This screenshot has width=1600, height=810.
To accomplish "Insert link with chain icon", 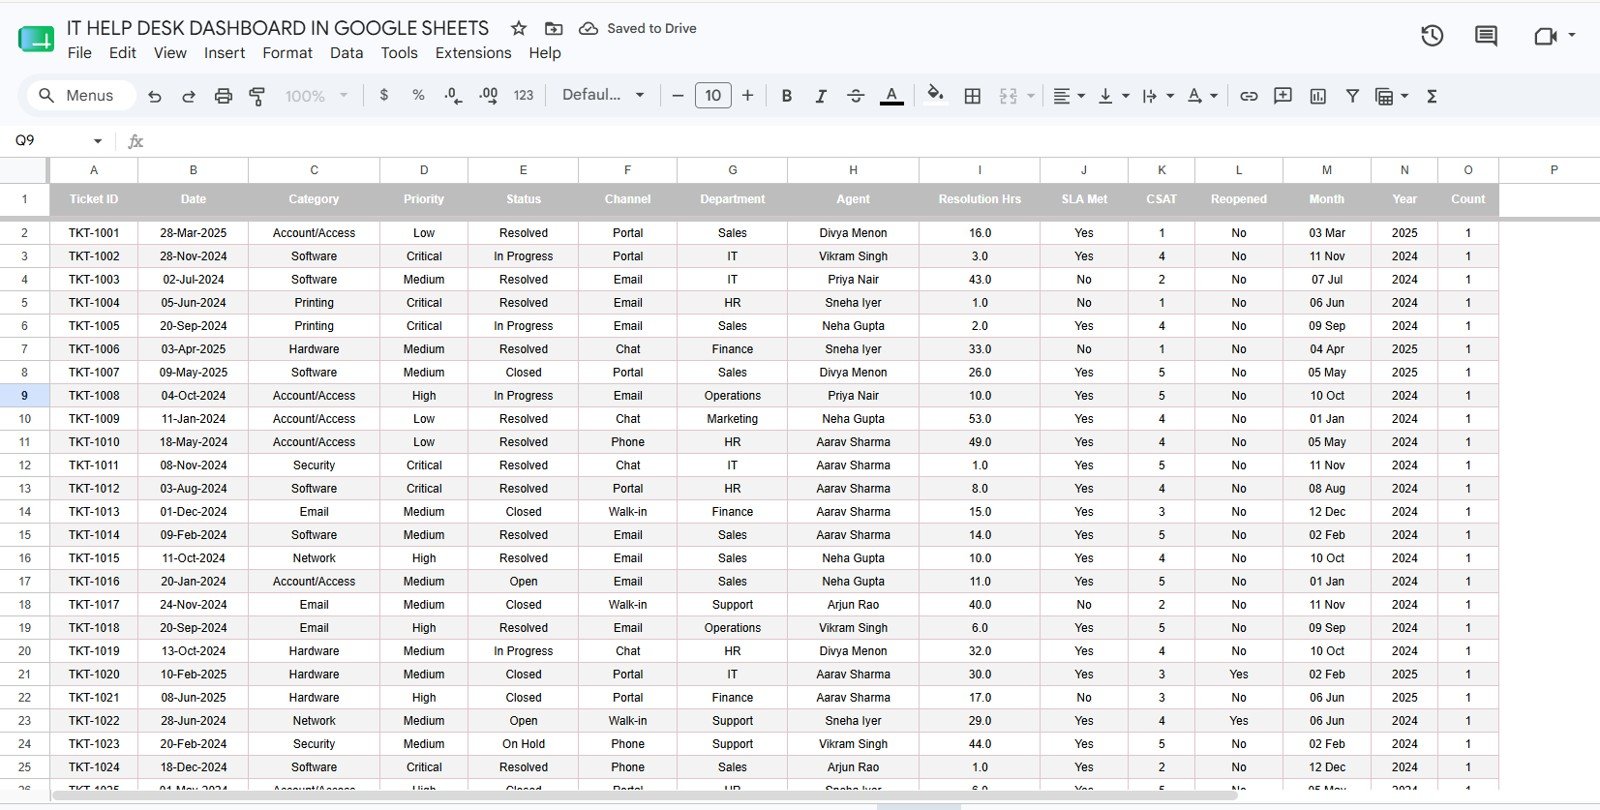I will [1249, 96].
